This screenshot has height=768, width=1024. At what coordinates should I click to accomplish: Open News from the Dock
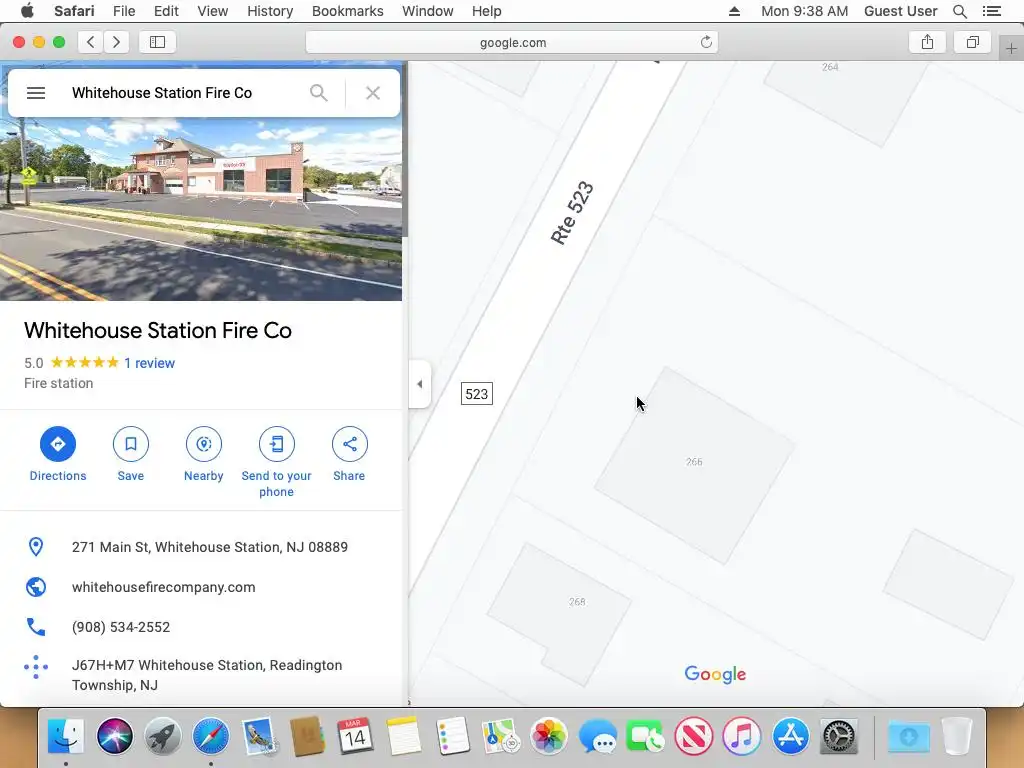pyautogui.click(x=694, y=736)
